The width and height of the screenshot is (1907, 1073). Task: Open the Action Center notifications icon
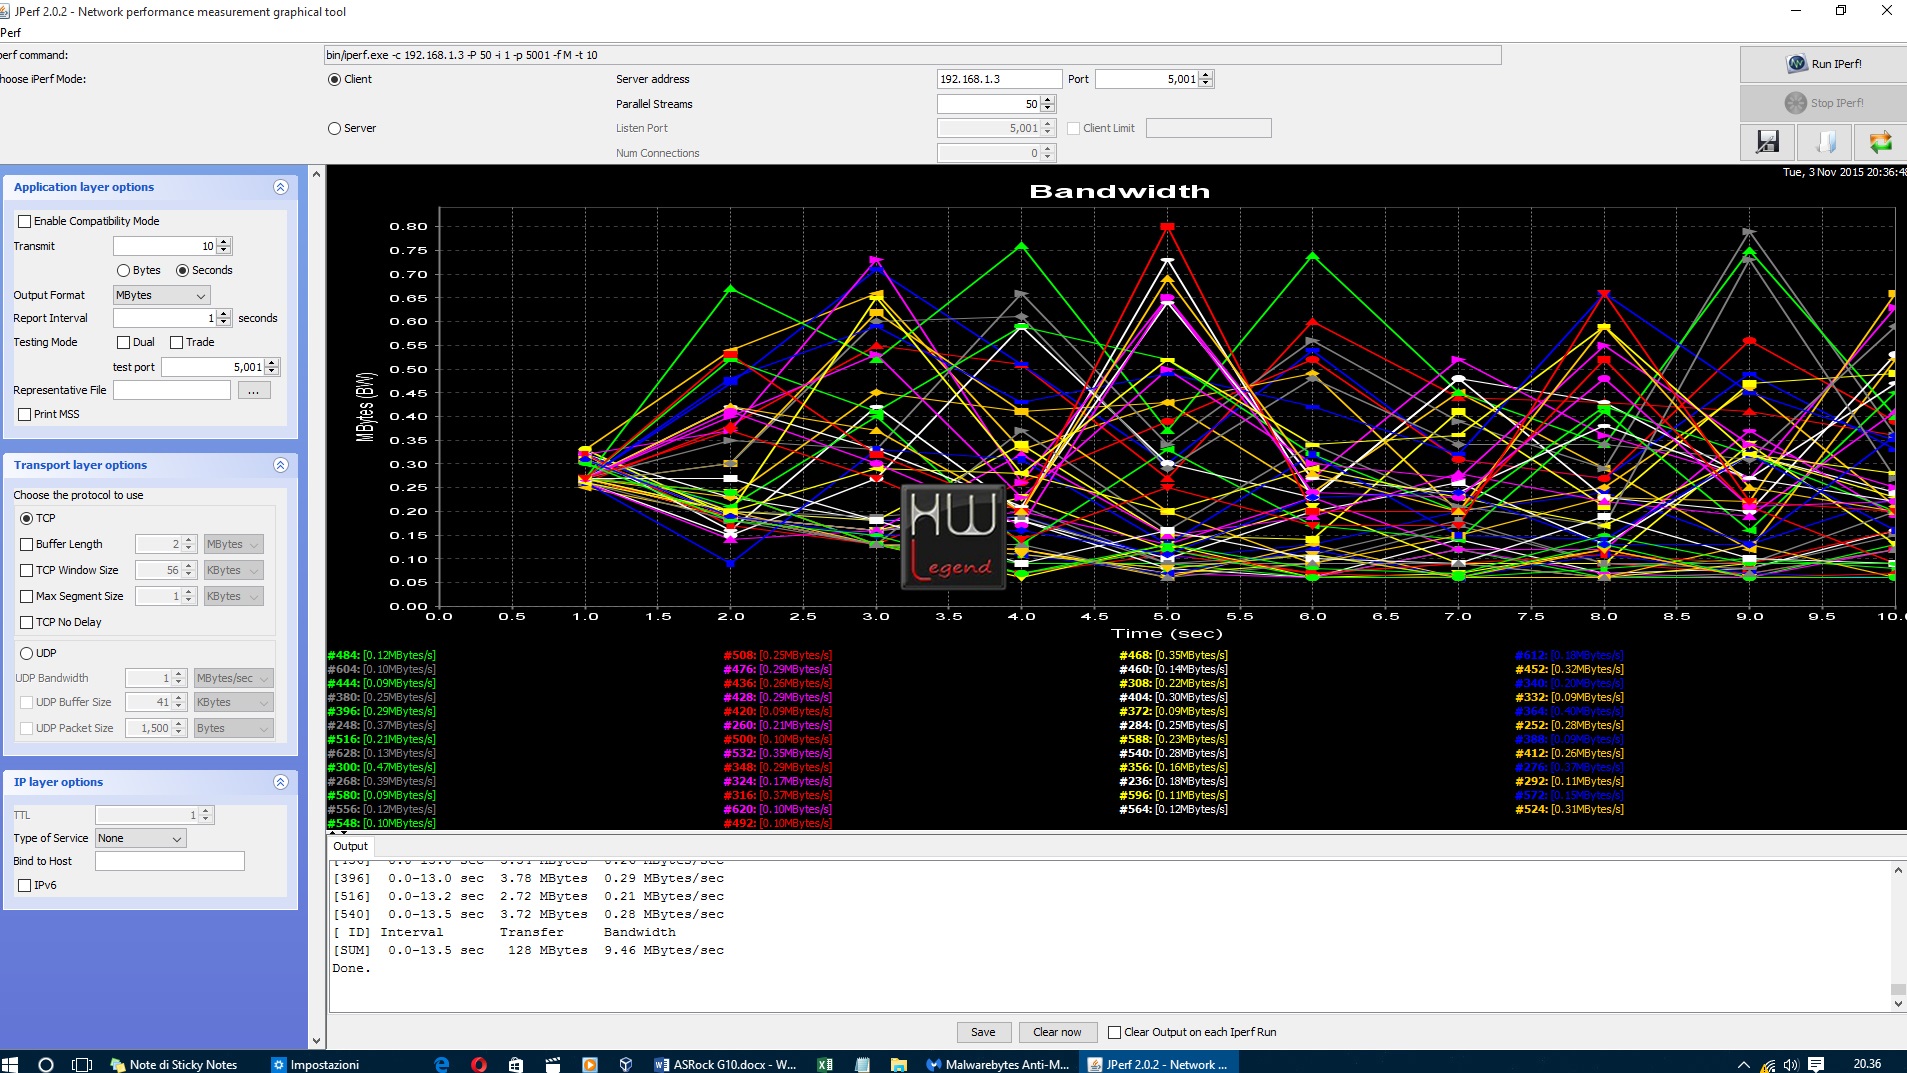(x=1816, y=1064)
